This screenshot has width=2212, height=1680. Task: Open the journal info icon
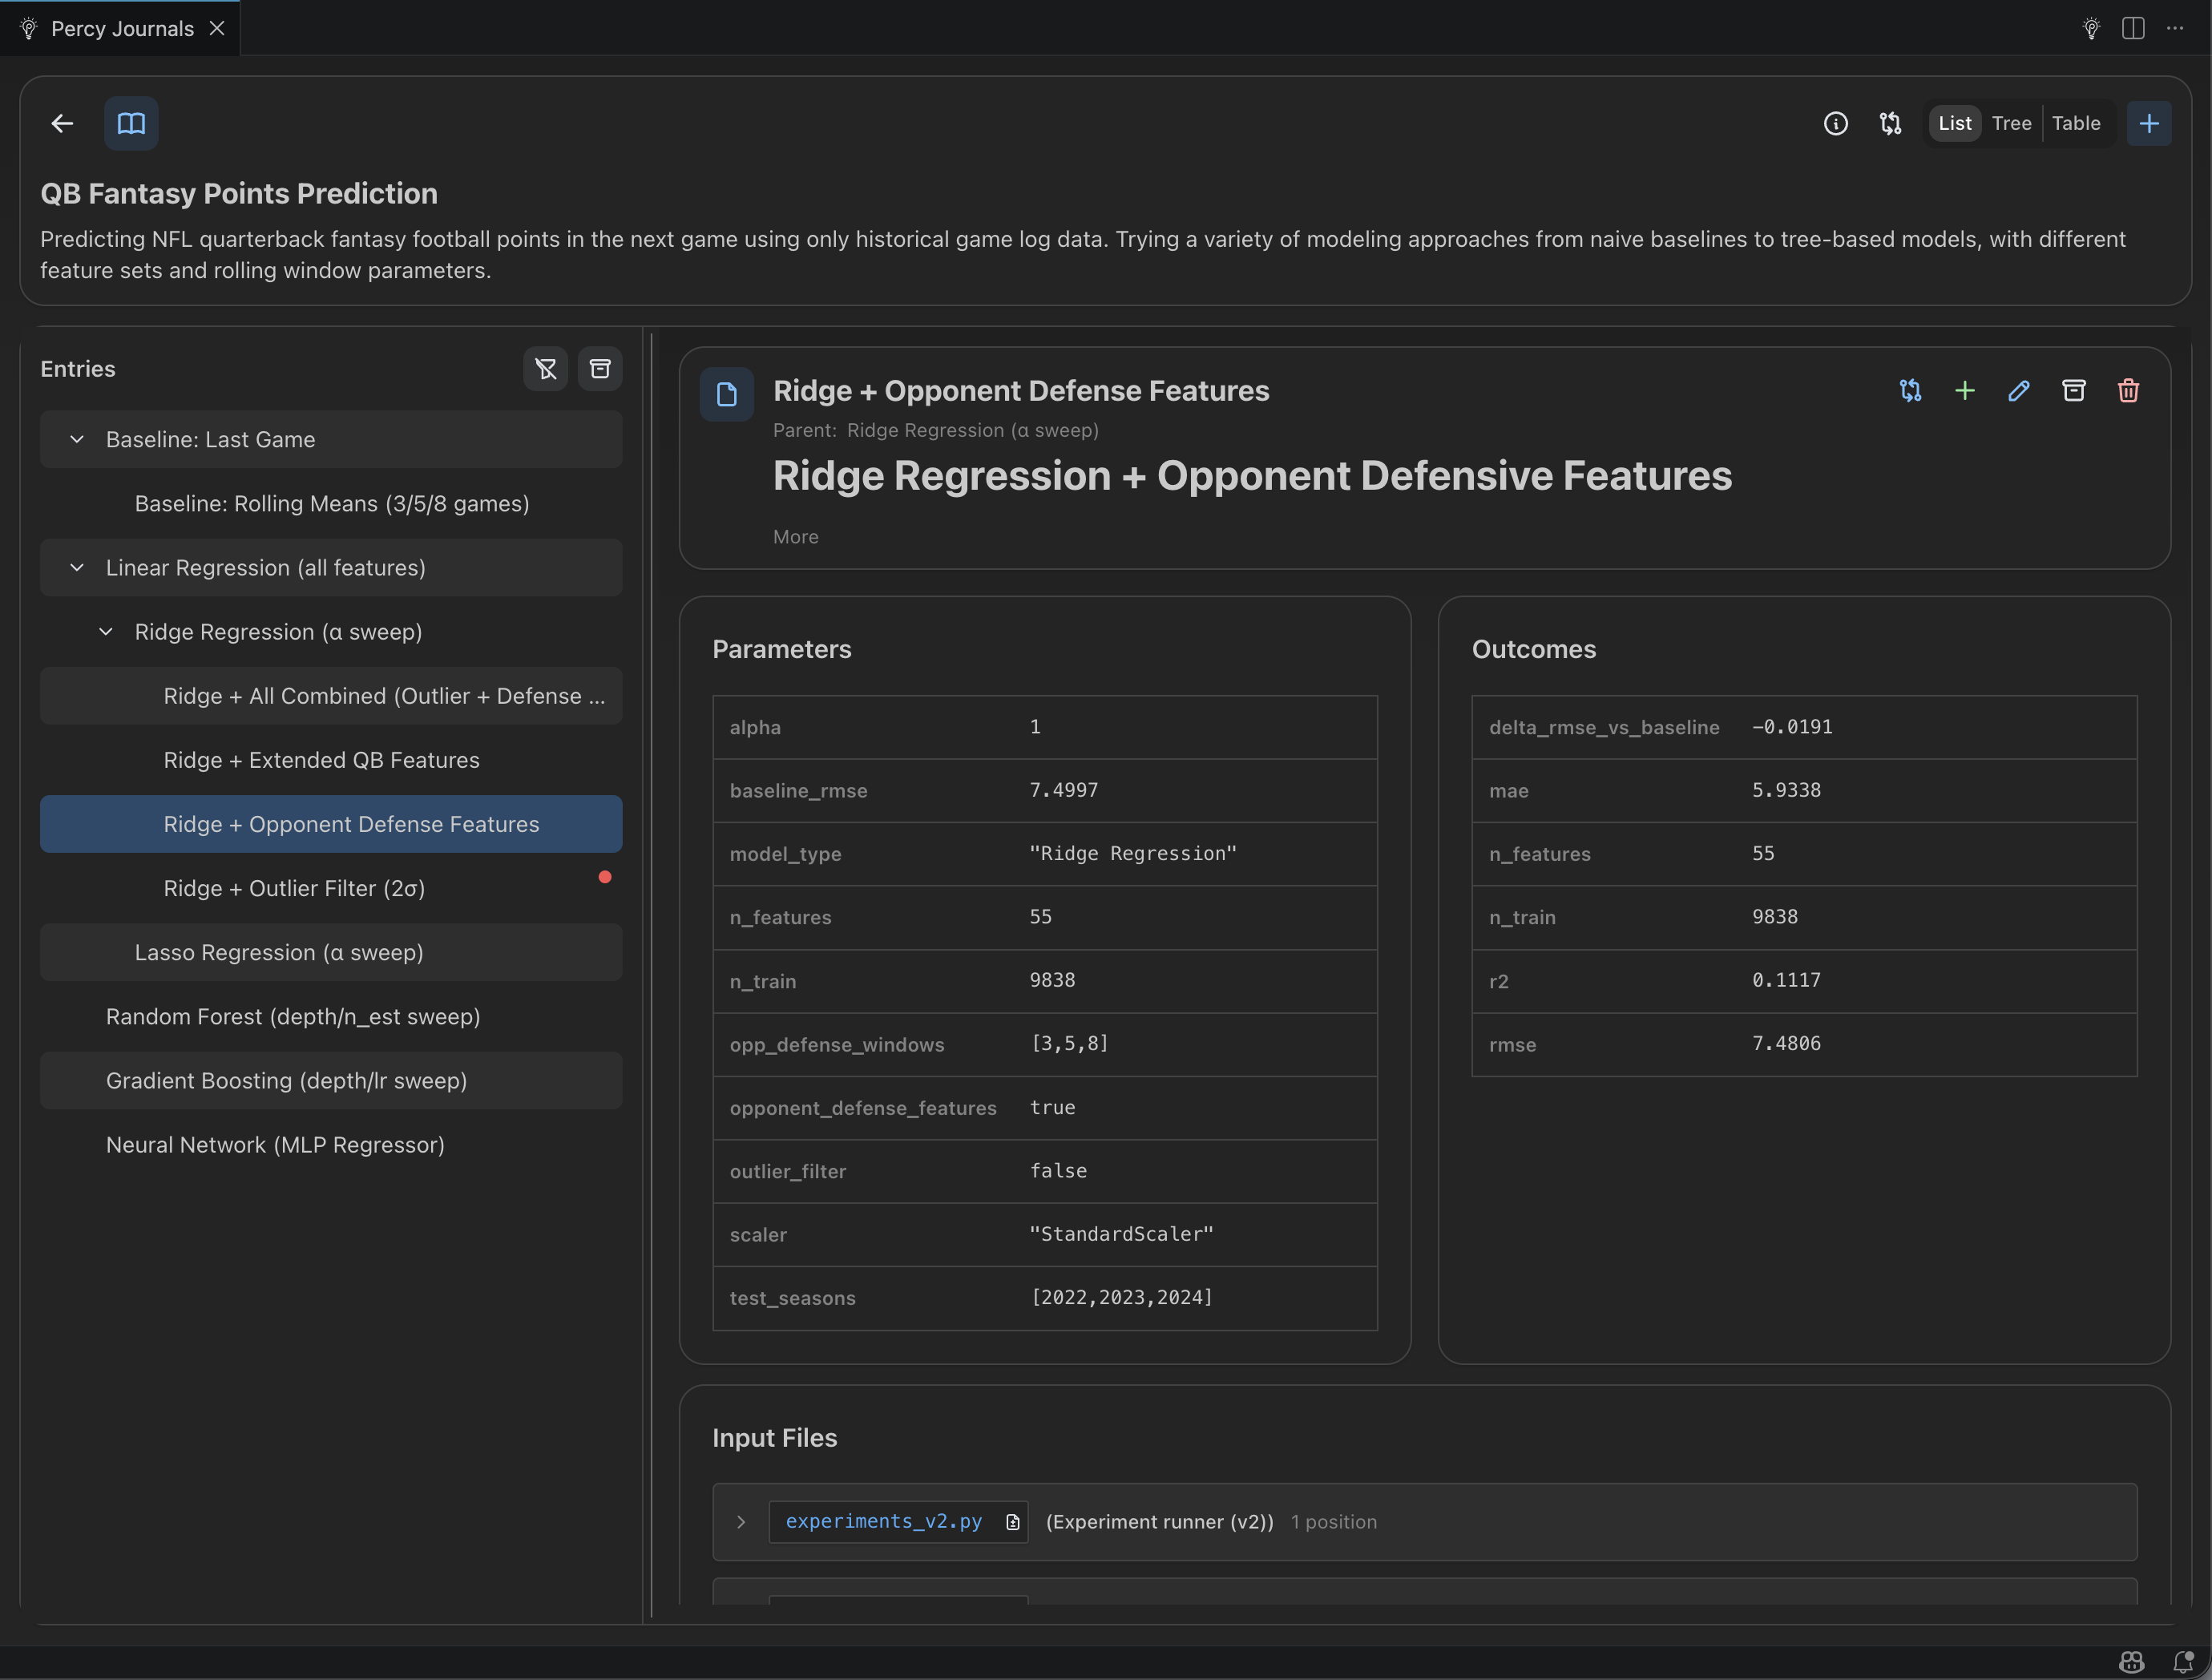(x=1835, y=123)
